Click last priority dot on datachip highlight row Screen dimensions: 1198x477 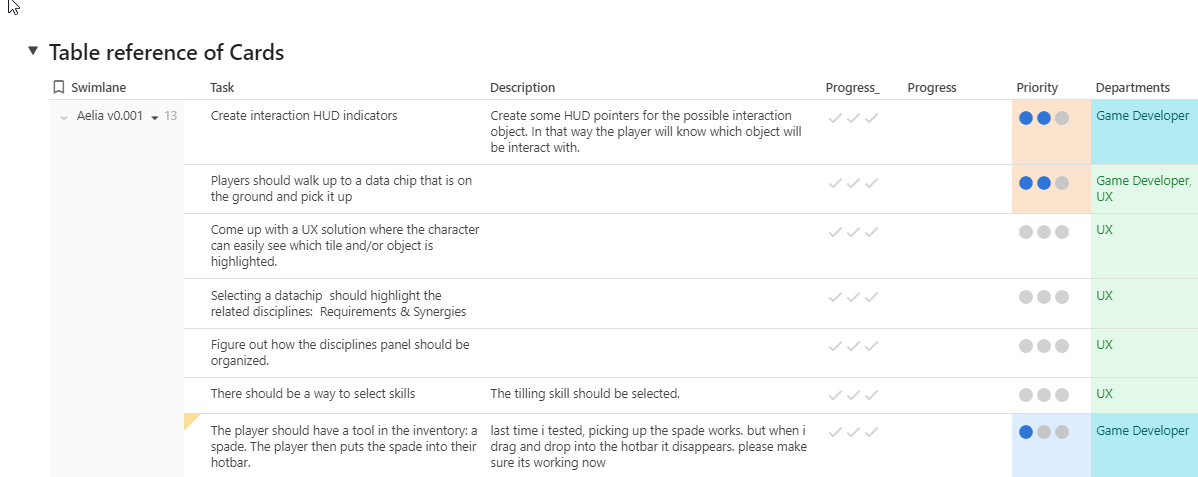click(1062, 297)
